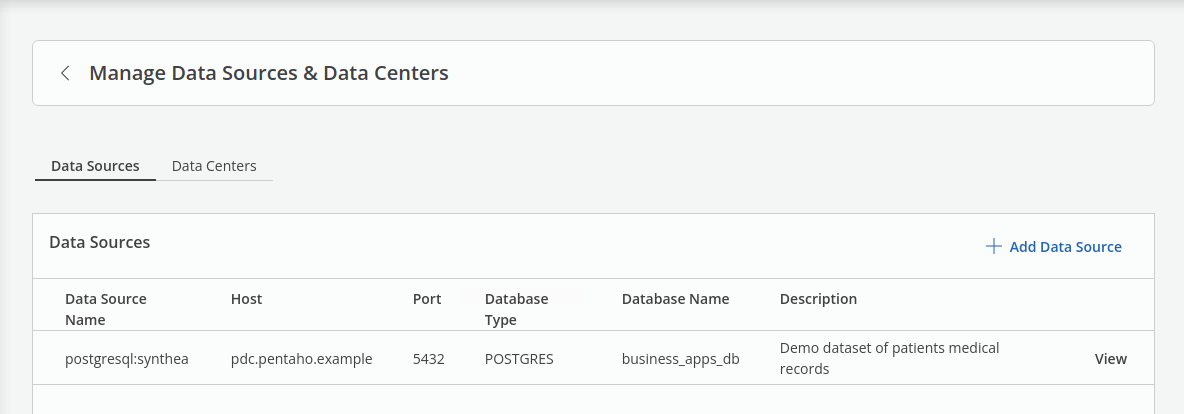Click the Data Sources panel heading
Image resolution: width=1184 pixels, height=414 pixels.
[x=100, y=242]
